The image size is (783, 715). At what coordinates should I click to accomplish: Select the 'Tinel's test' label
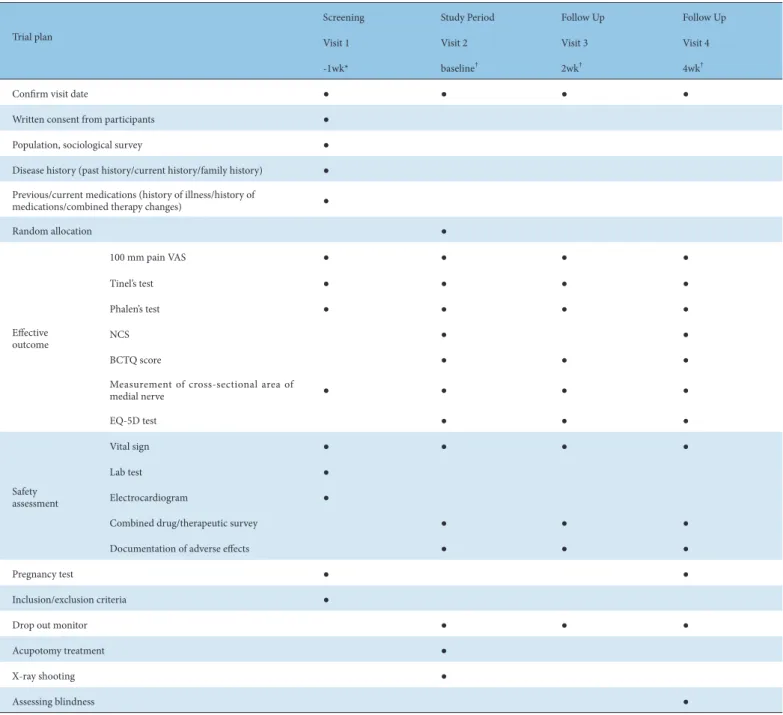pos(131,284)
